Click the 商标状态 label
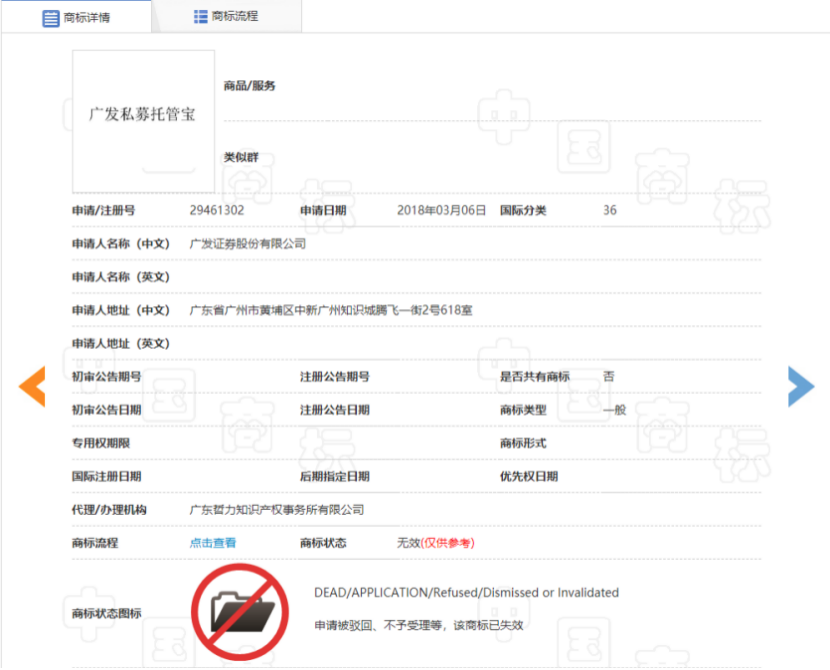 pyautogui.click(x=323, y=543)
